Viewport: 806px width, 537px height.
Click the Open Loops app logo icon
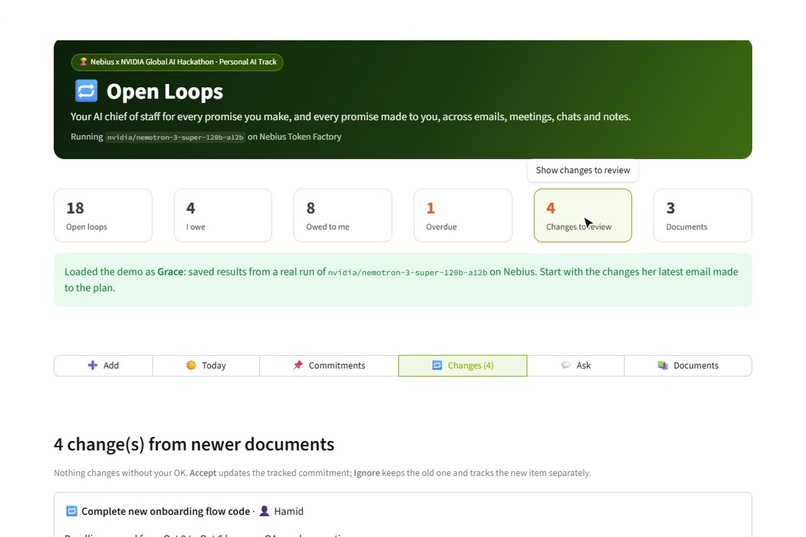point(86,91)
